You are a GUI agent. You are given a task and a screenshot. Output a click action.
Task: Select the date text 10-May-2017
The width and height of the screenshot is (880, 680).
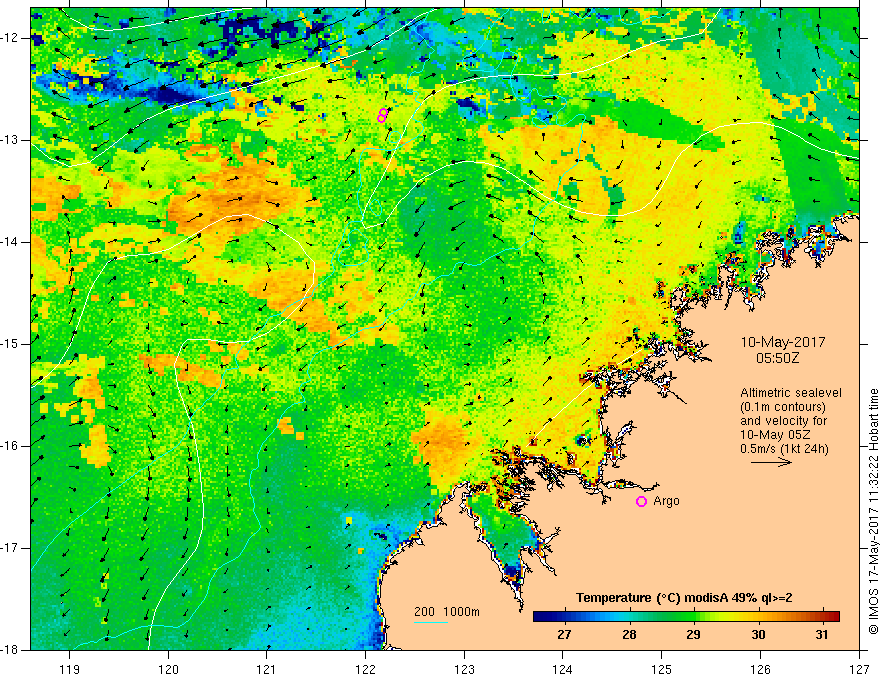tap(782, 342)
